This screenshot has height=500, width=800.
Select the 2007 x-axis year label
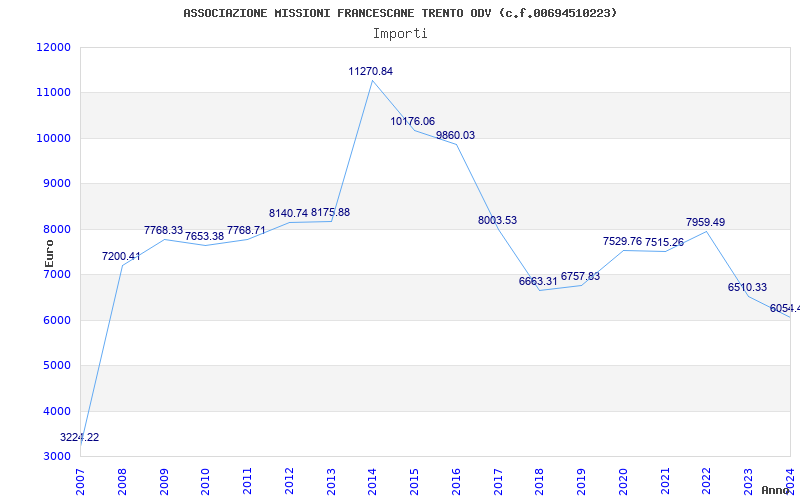(80, 481)
